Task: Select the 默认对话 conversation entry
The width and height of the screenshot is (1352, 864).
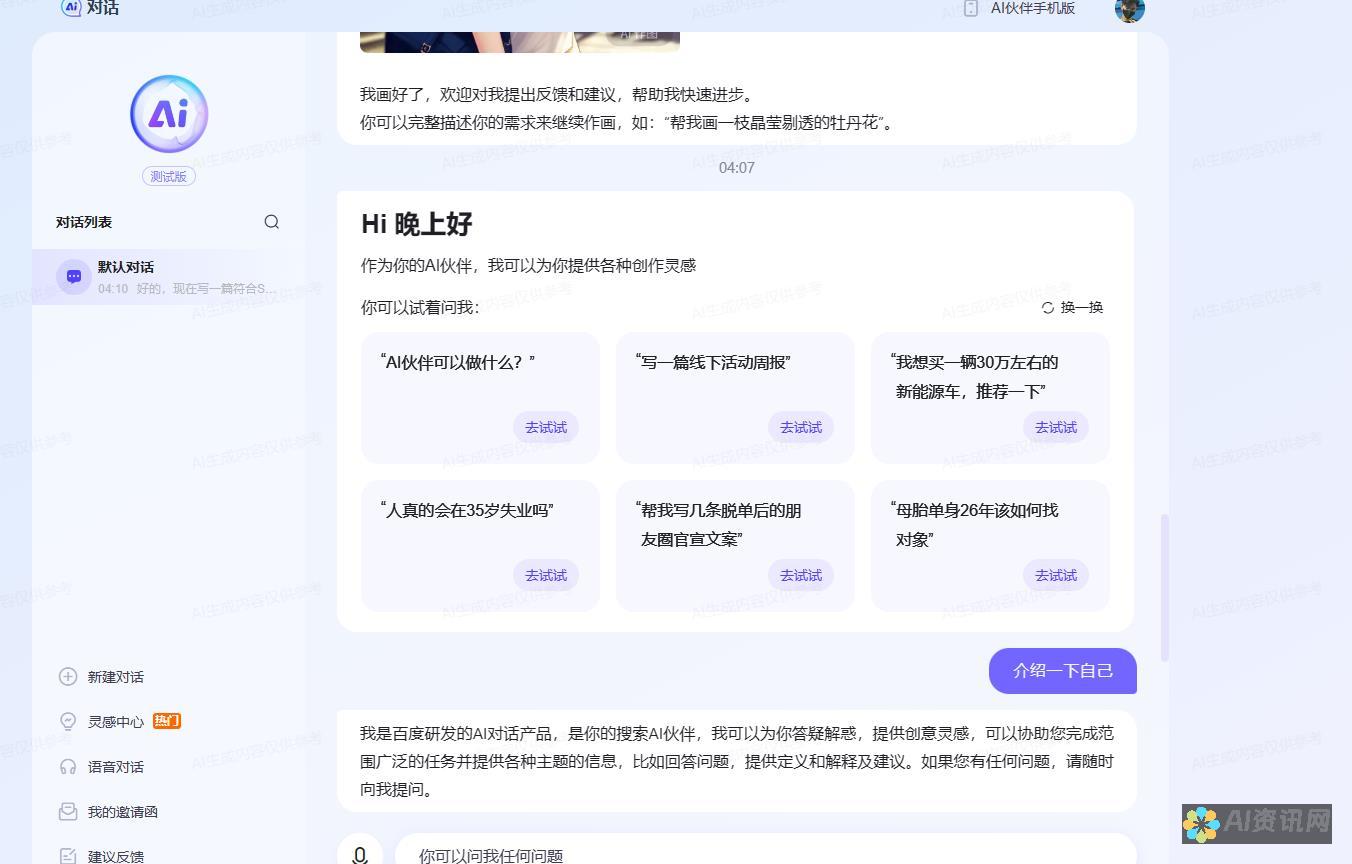Action: [x=169, y=277]
